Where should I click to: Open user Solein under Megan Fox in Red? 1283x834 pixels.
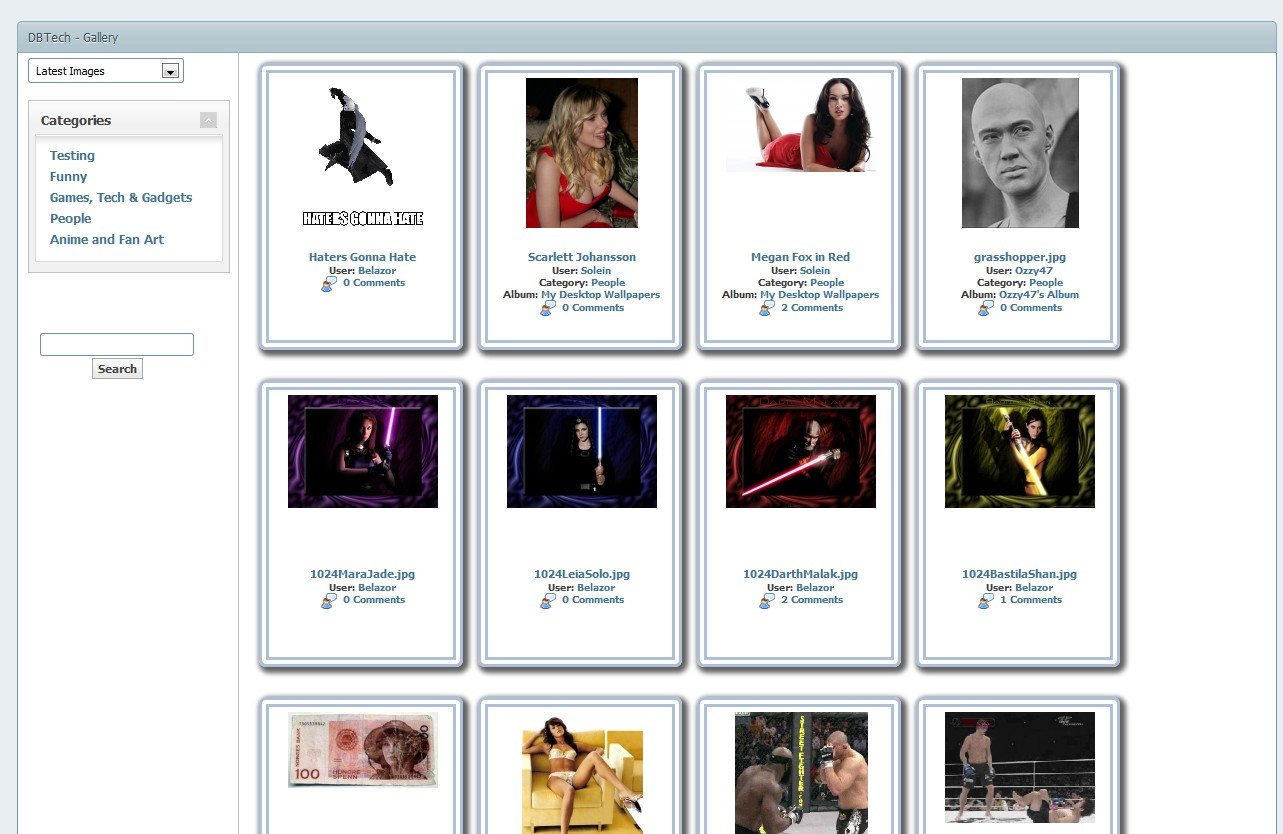coord(815,271)
